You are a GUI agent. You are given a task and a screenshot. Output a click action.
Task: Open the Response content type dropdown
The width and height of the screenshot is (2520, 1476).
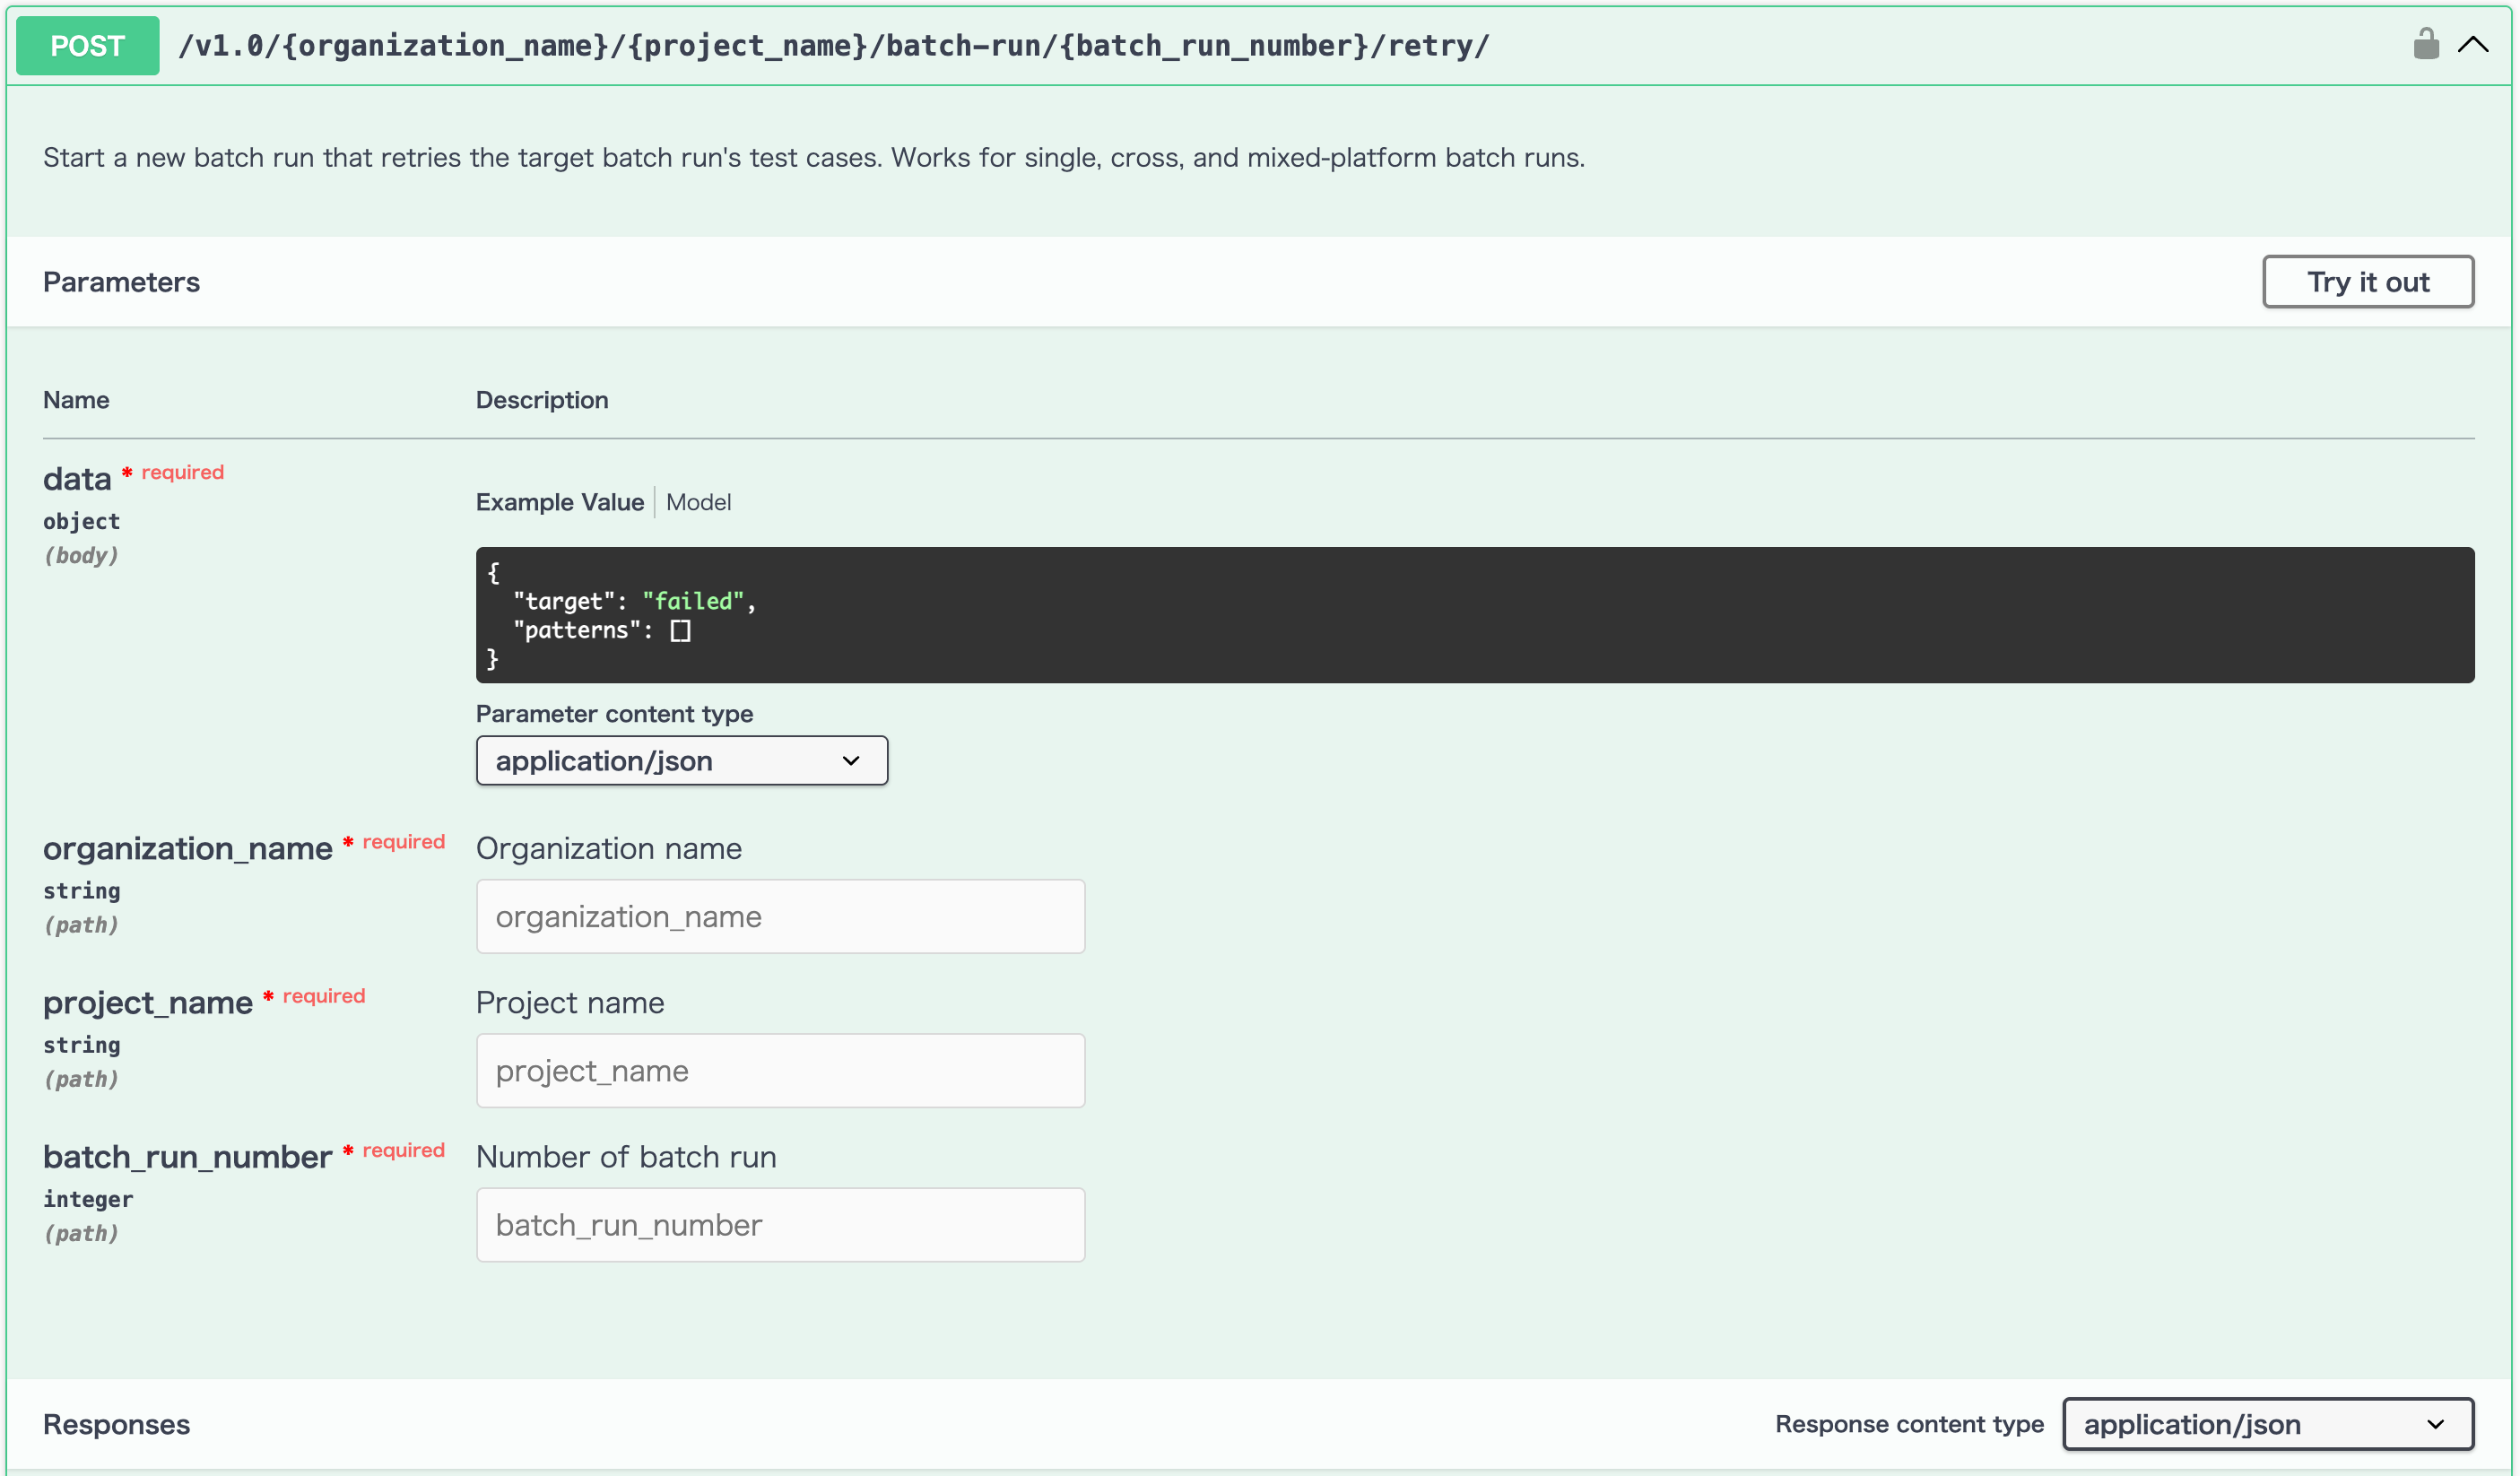(2268, 1424)
